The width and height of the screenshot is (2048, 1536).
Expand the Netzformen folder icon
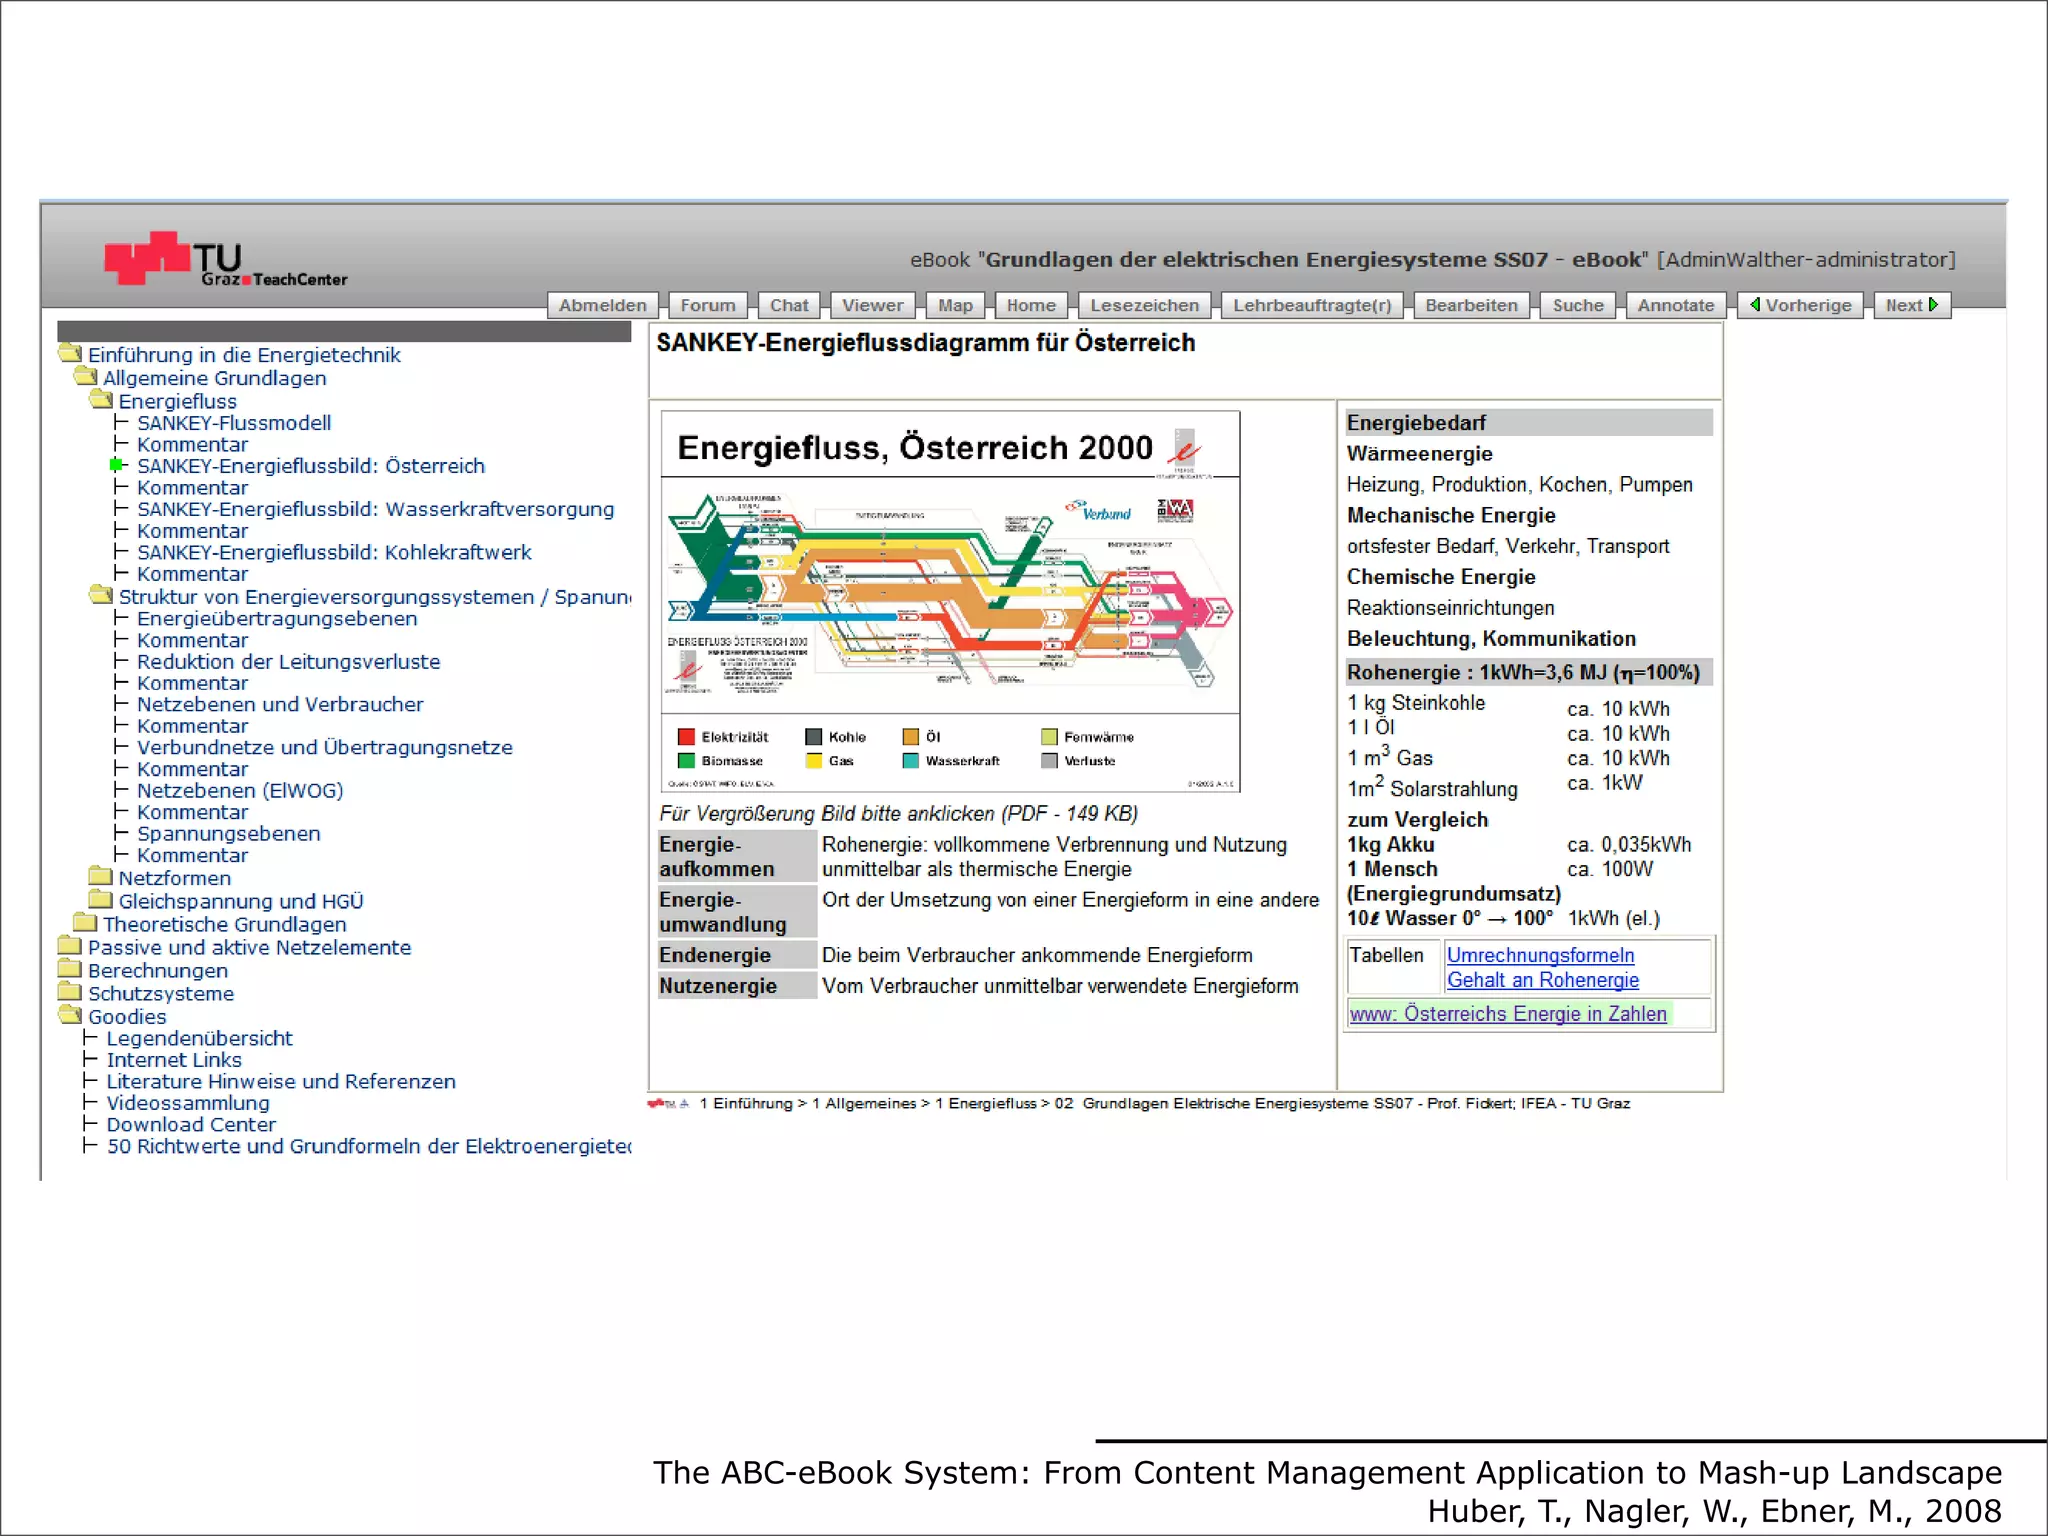pos(100,876)
